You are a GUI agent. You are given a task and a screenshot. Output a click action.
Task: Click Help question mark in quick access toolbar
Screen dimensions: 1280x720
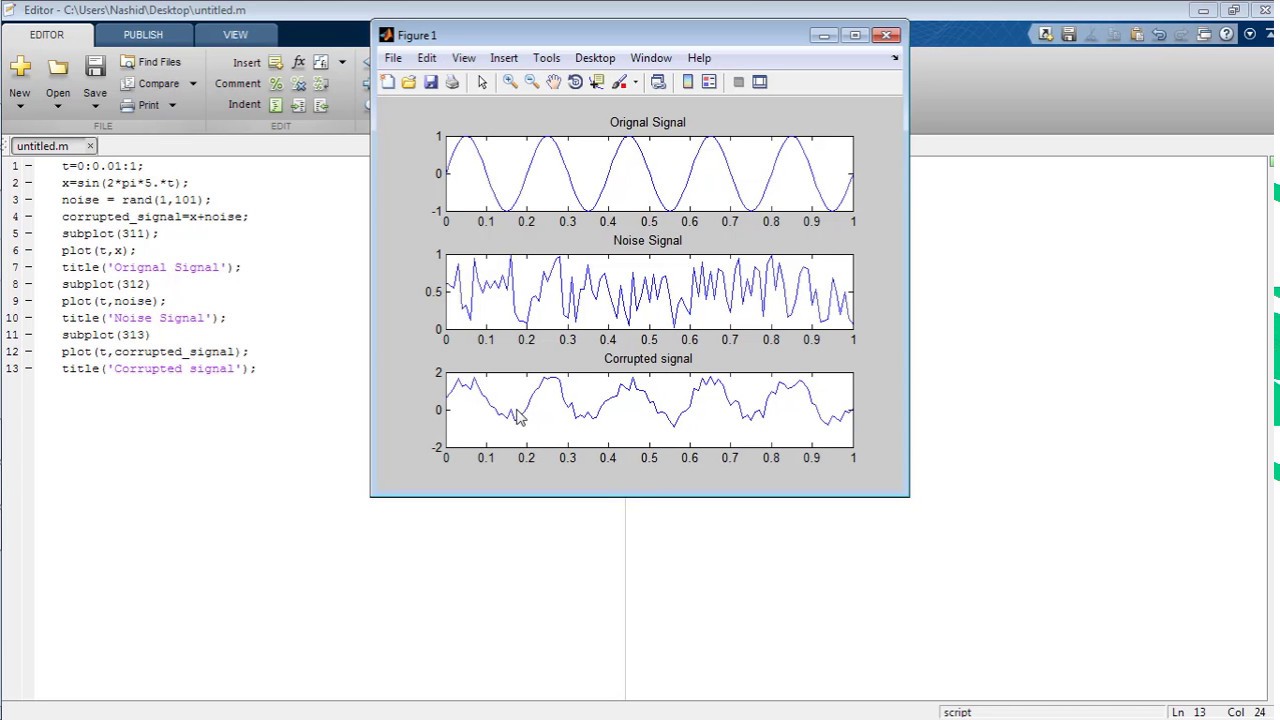click(x=1227, y=35)
